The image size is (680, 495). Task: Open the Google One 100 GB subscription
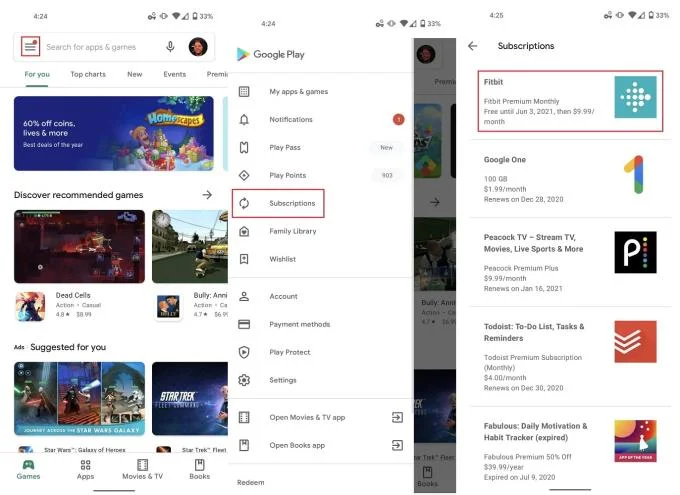570,179
